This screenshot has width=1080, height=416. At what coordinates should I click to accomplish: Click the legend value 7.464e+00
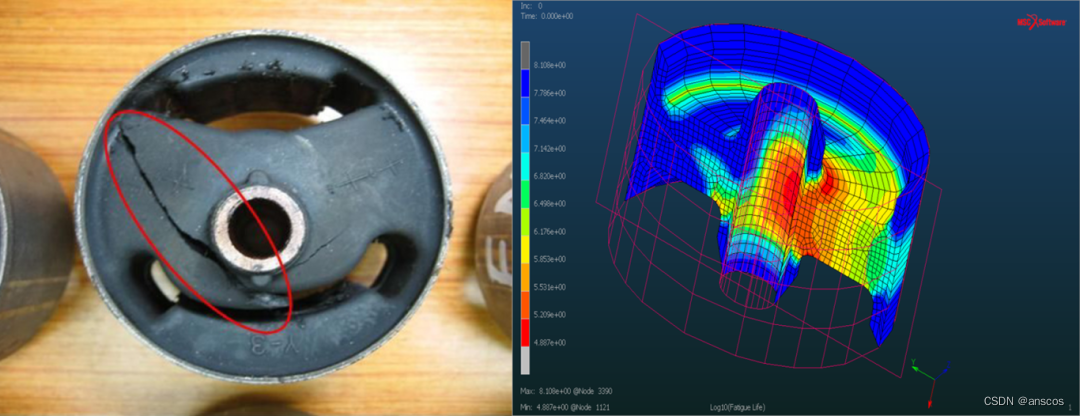pyautogui.click(x=551, y=121)
